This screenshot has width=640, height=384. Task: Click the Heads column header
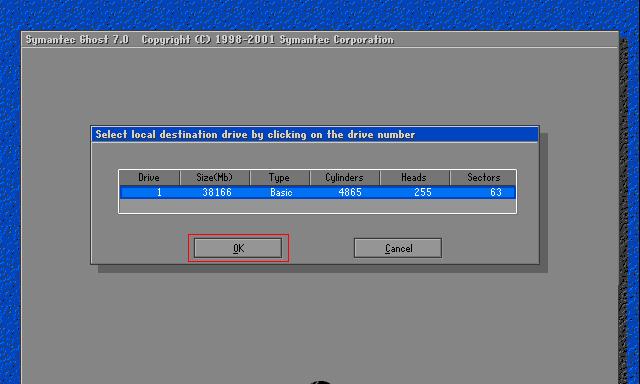click(414, 178)
